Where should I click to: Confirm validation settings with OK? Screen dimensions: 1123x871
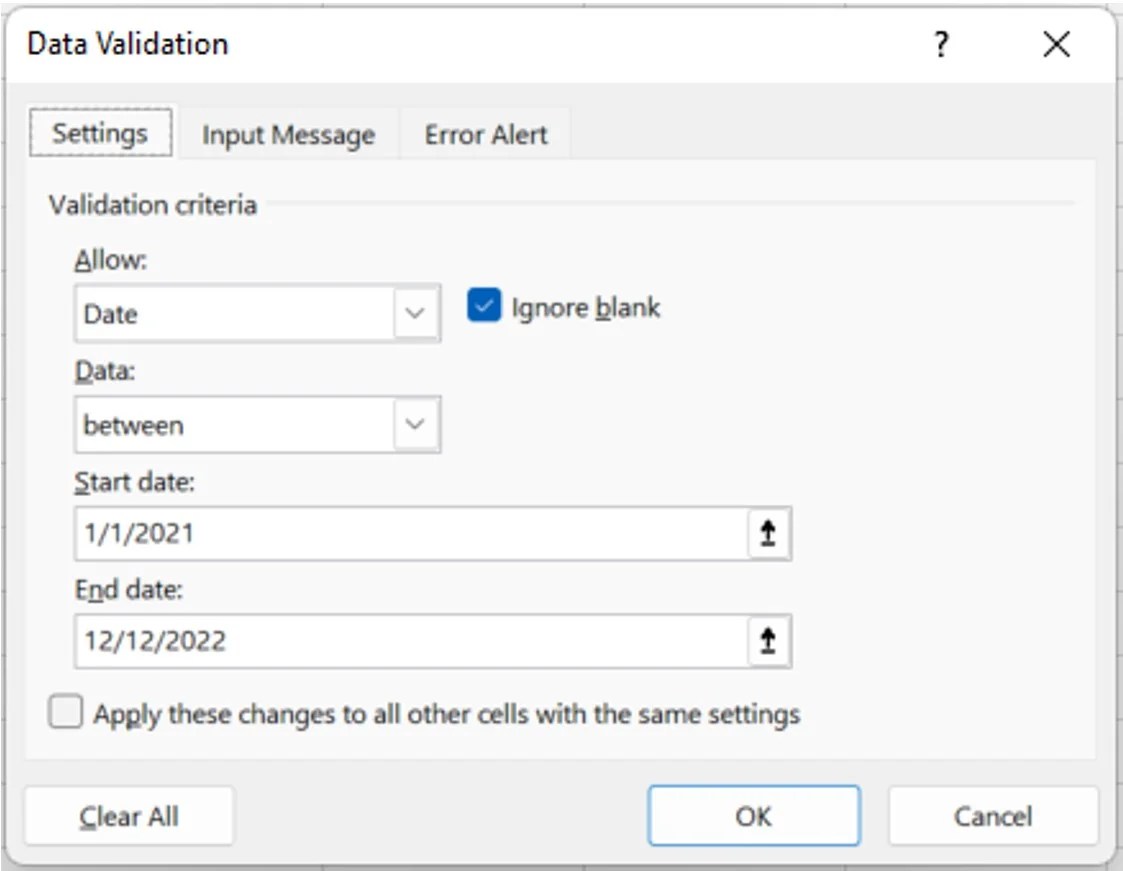756,815
